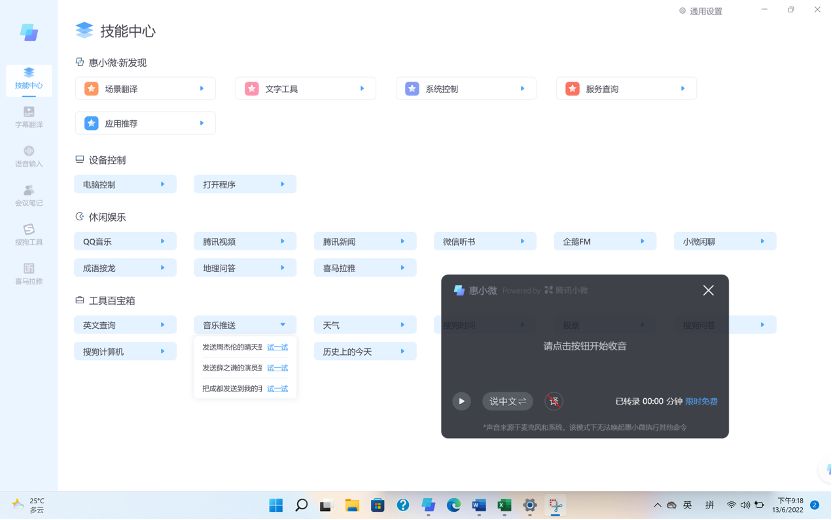Open the clock showing 下午9:18
832x520 pixels.
click(790, 505)
